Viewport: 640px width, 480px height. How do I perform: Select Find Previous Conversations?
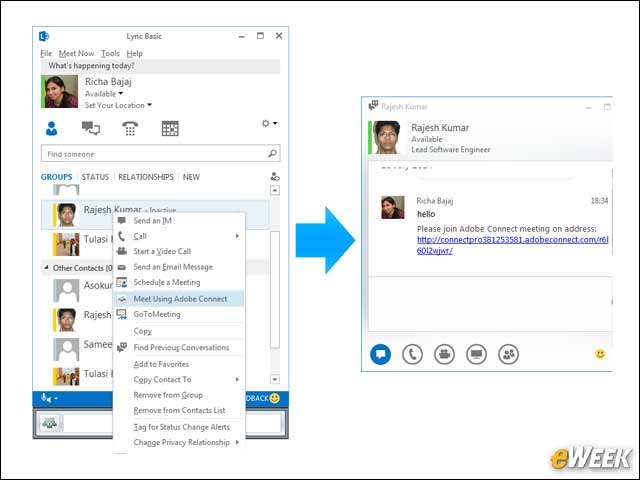pos(179,347)
